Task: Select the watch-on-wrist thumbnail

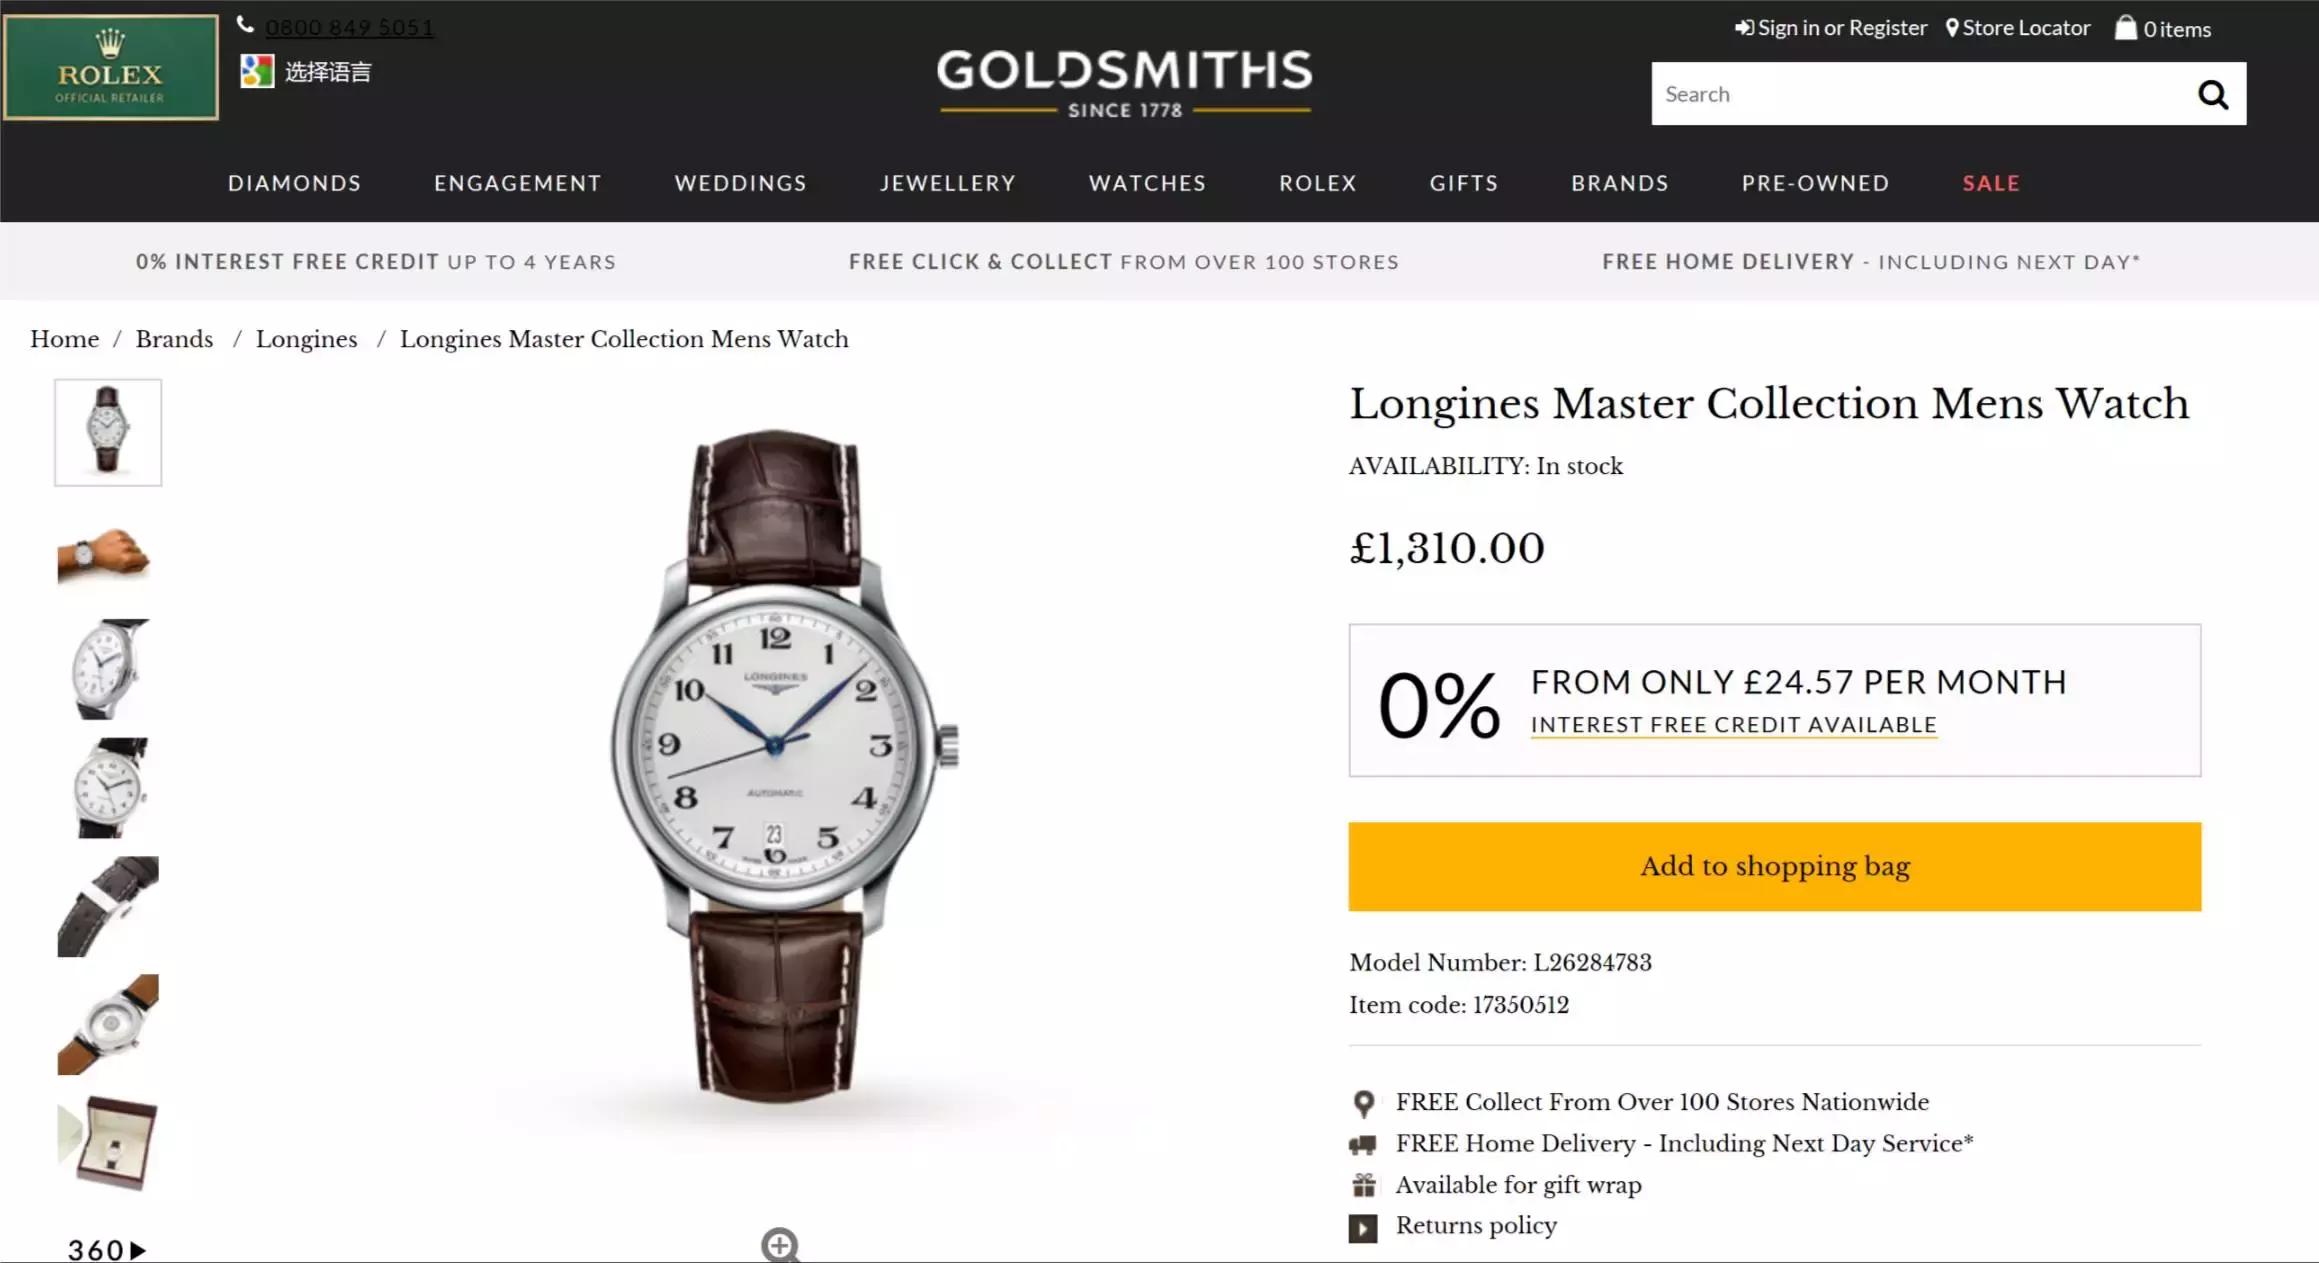Action: pos(107,551)
